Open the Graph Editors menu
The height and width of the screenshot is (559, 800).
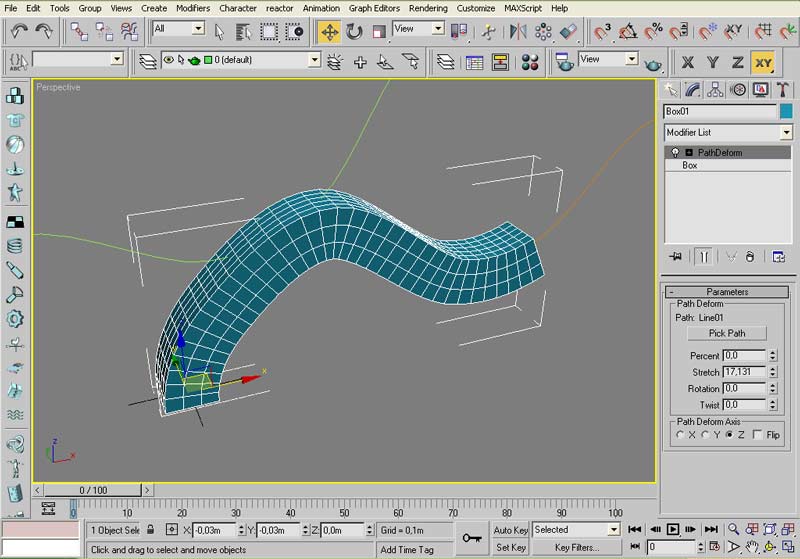pyautogui.click(x=374, y=8)
